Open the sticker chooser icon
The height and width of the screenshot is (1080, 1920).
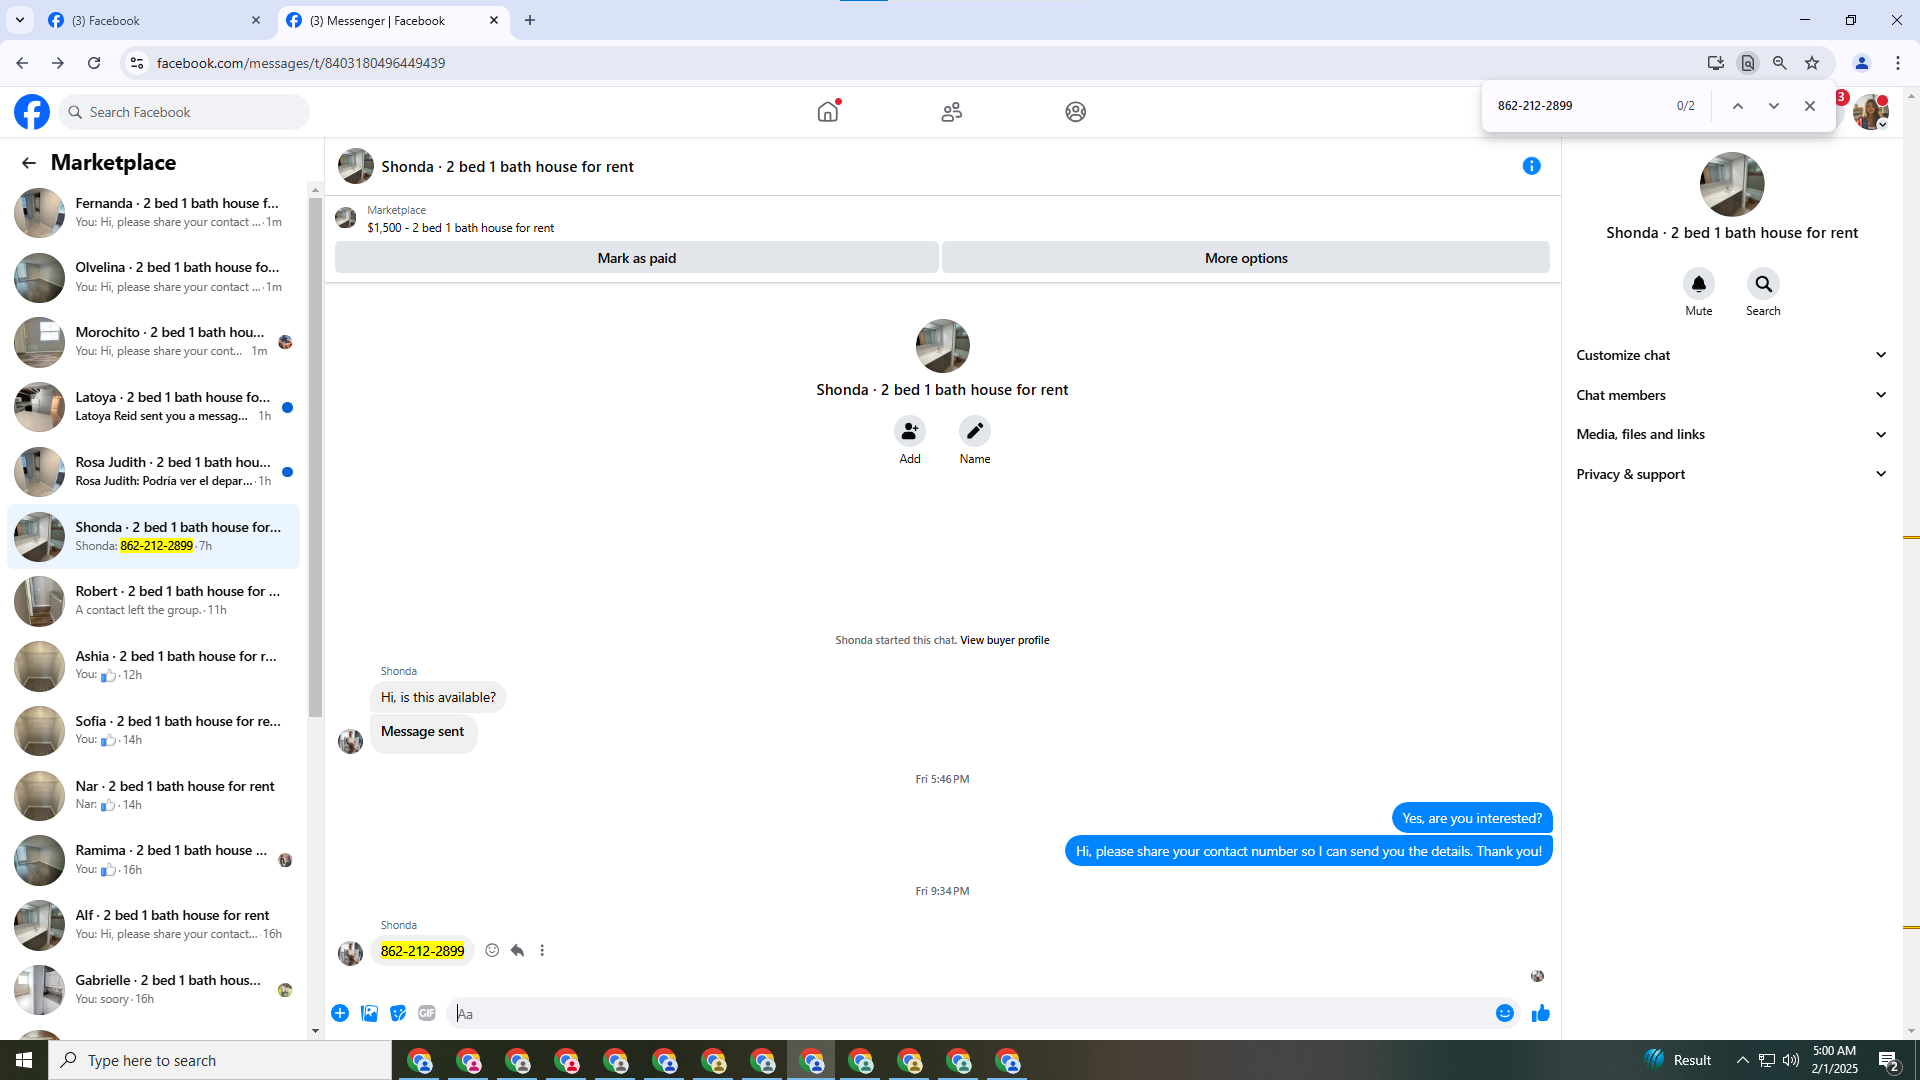(x=398, y=1013)
